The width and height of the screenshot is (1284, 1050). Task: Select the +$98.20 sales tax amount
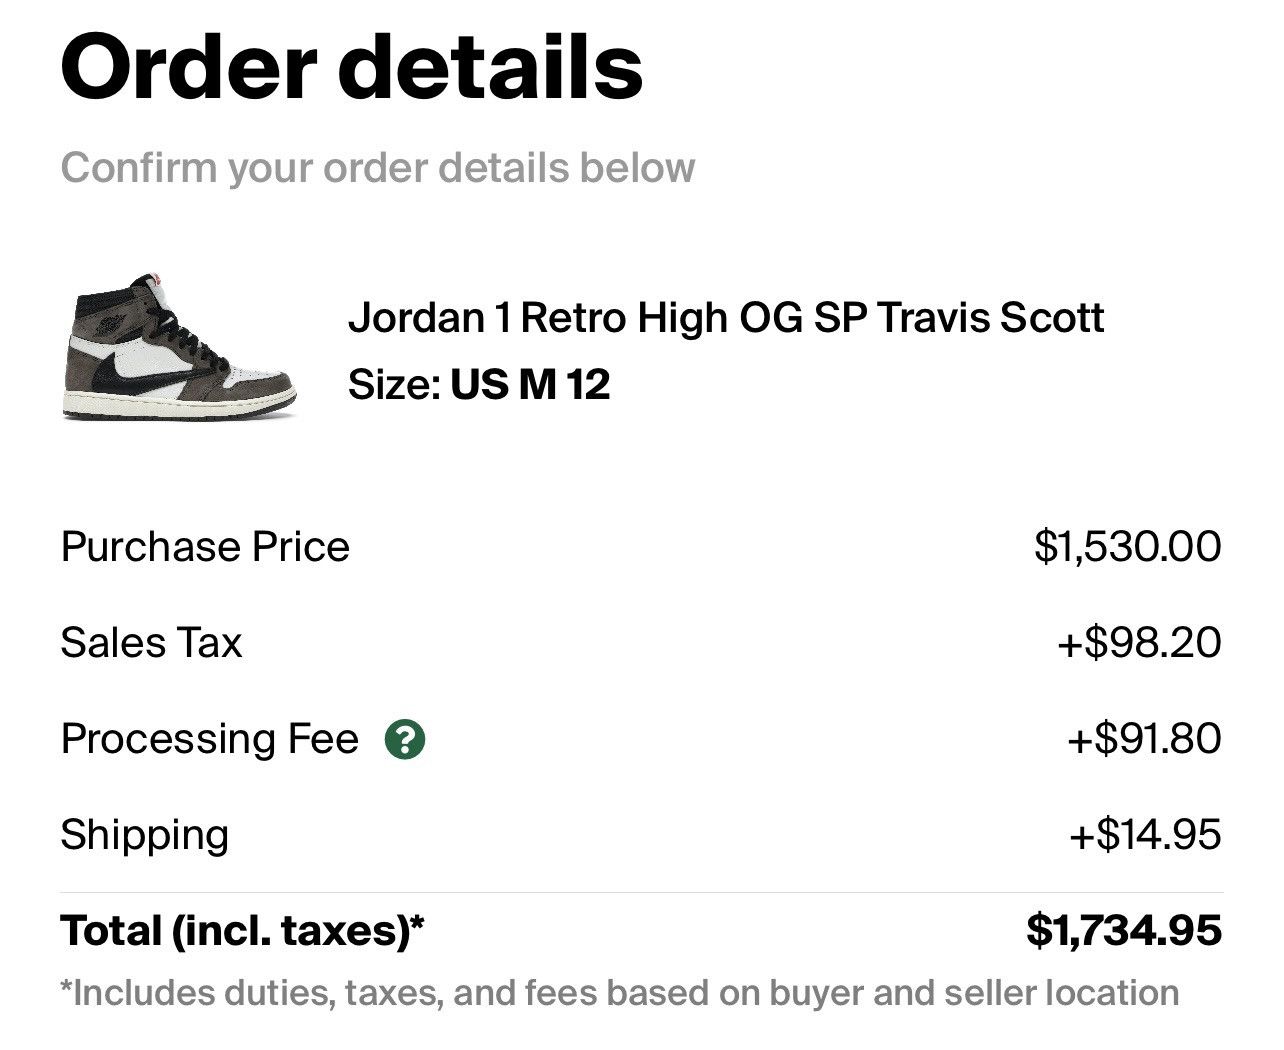(1140, 643)
